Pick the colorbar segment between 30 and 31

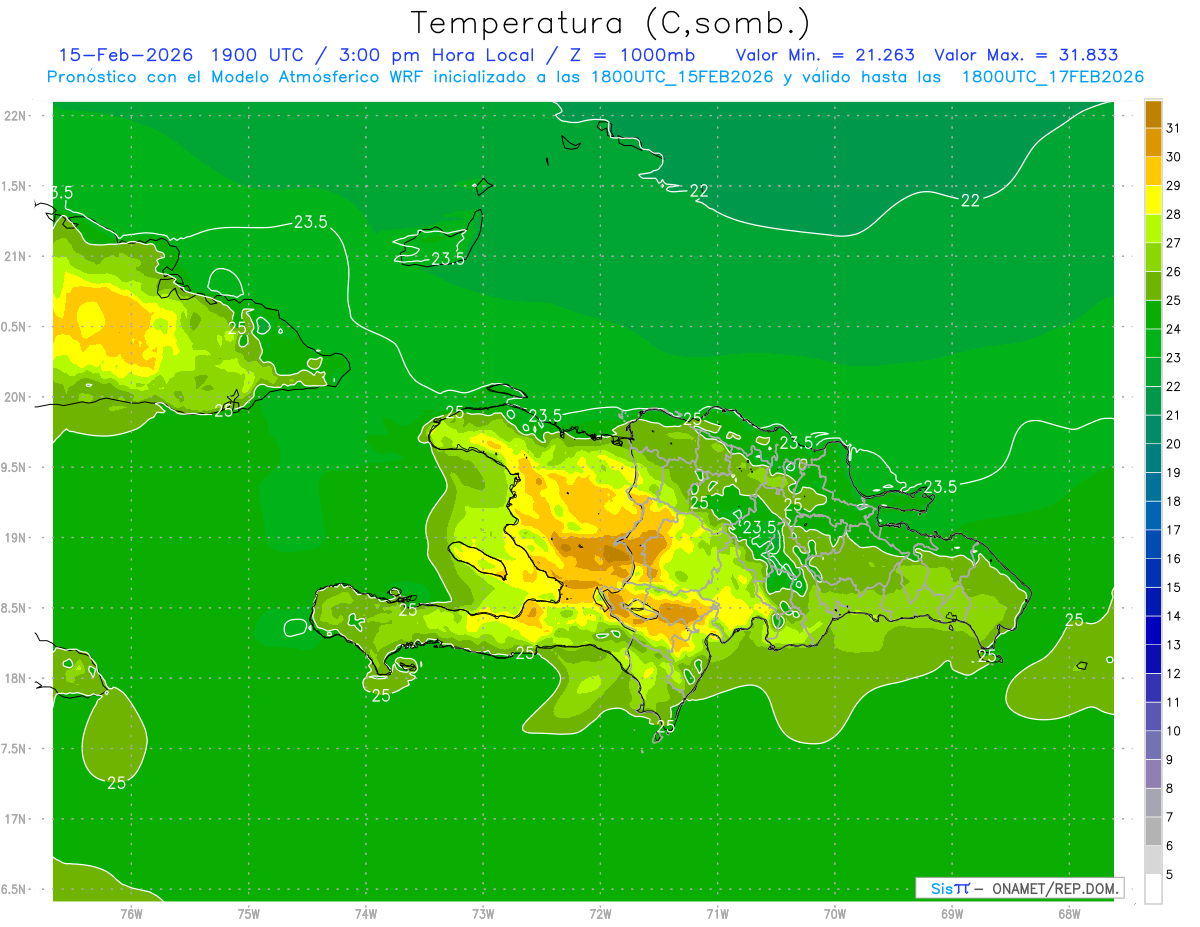[x=1153, y=143]
